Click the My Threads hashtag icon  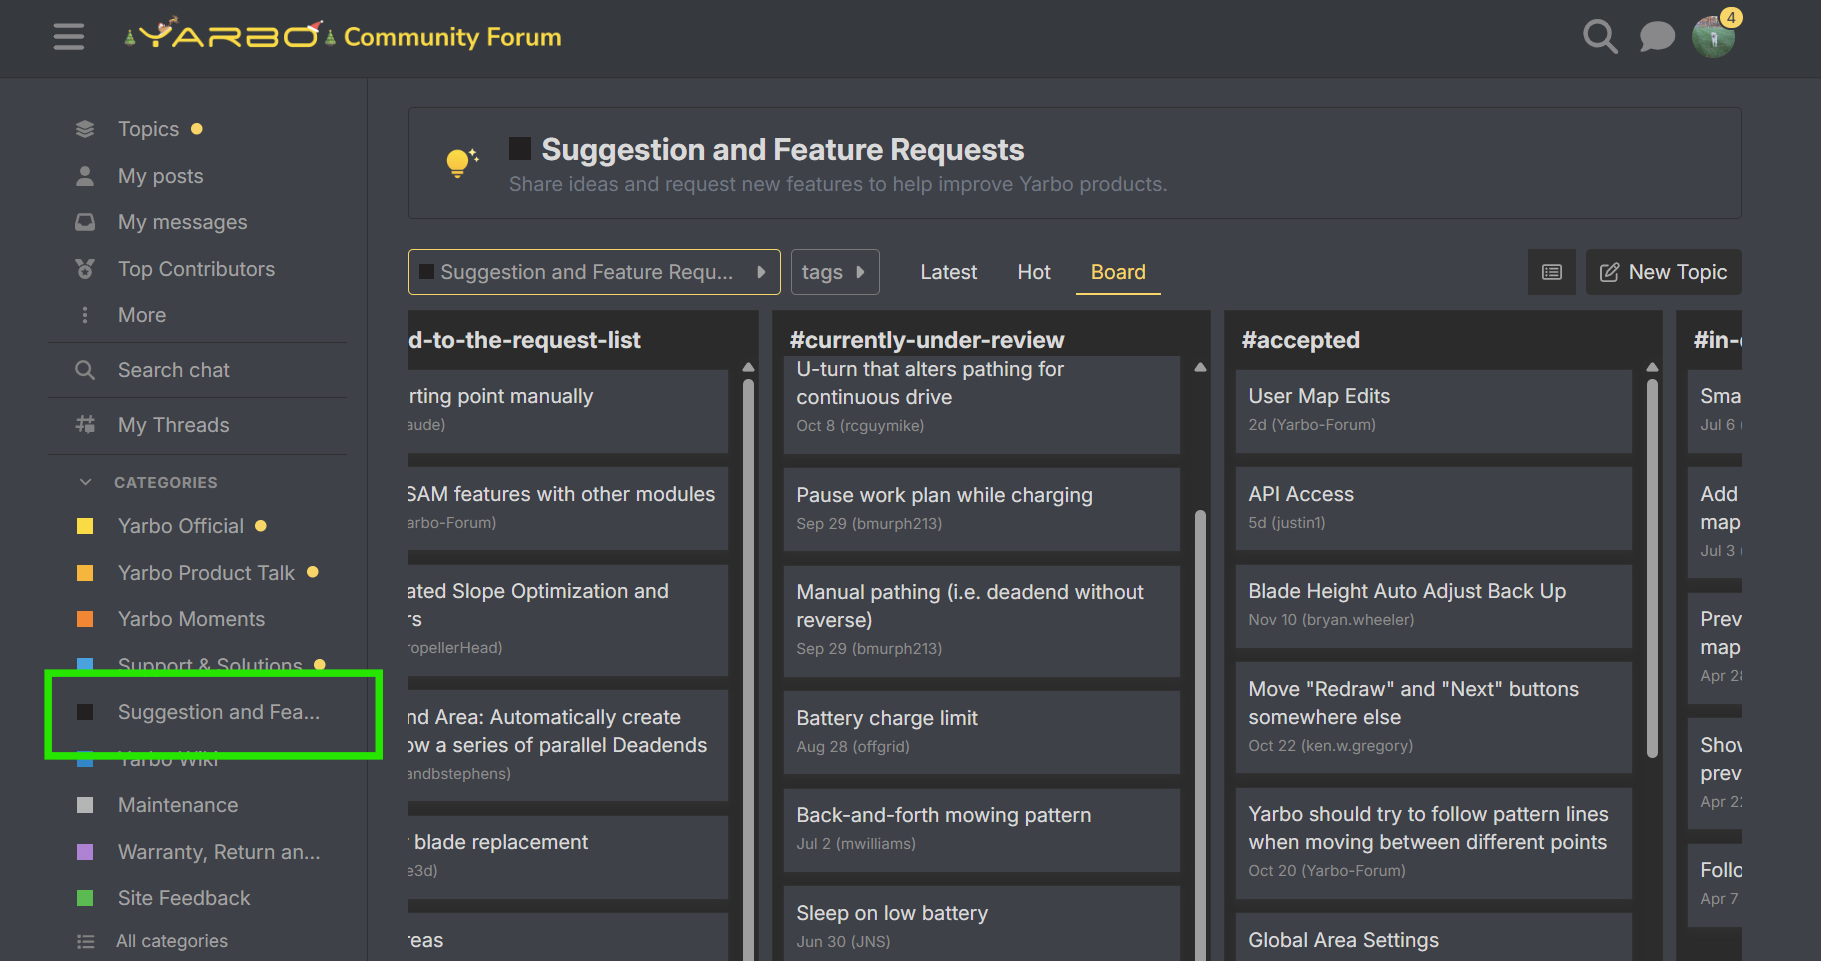[85, 425]
